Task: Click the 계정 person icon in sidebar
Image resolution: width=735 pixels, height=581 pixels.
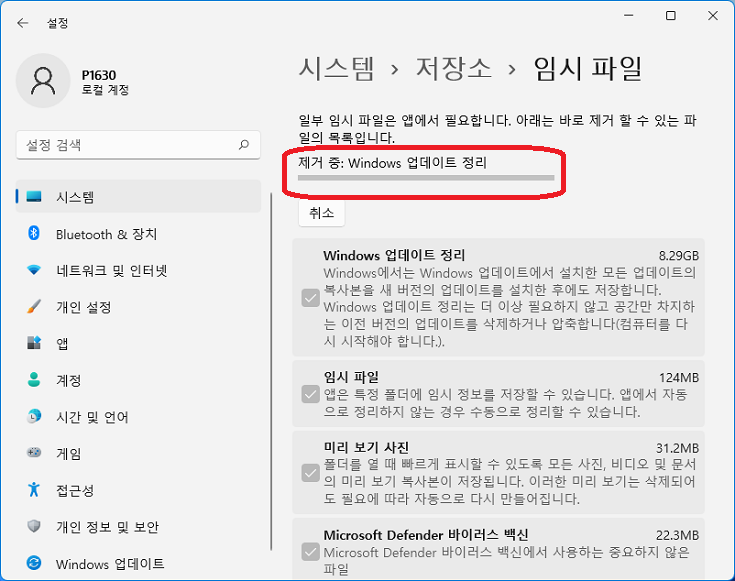Action: point(34,379)
